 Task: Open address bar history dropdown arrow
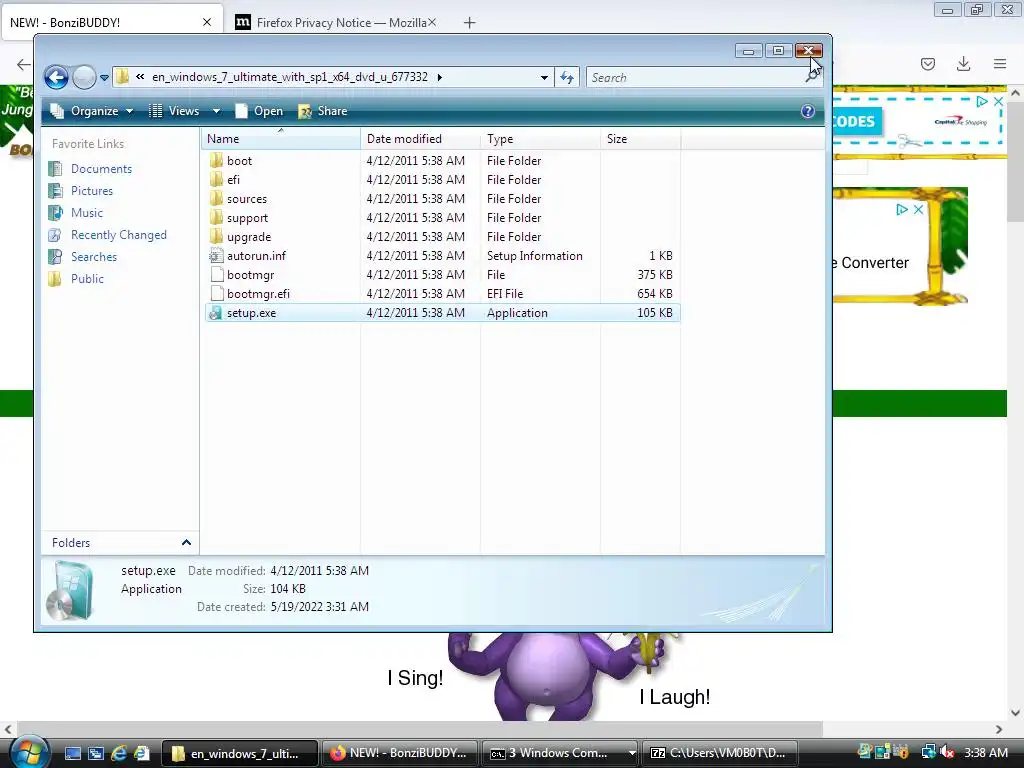(544, 77)
